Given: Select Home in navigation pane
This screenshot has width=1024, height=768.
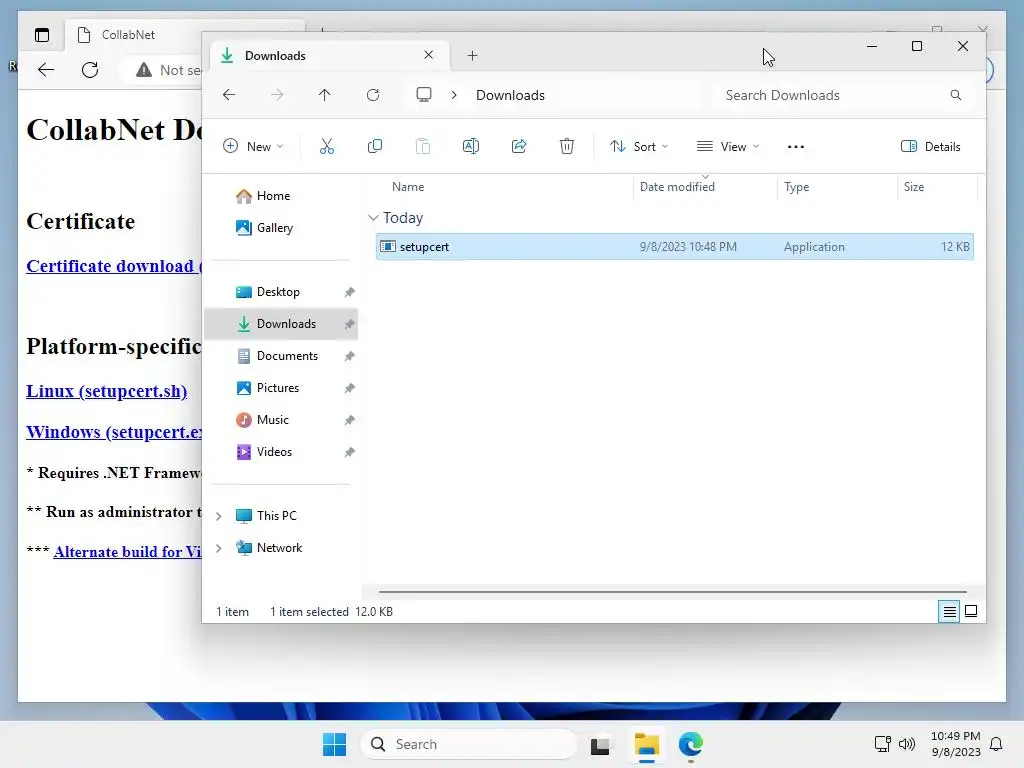Looking at the screenshot, I should pyautogui.click(x=281, y=196).
